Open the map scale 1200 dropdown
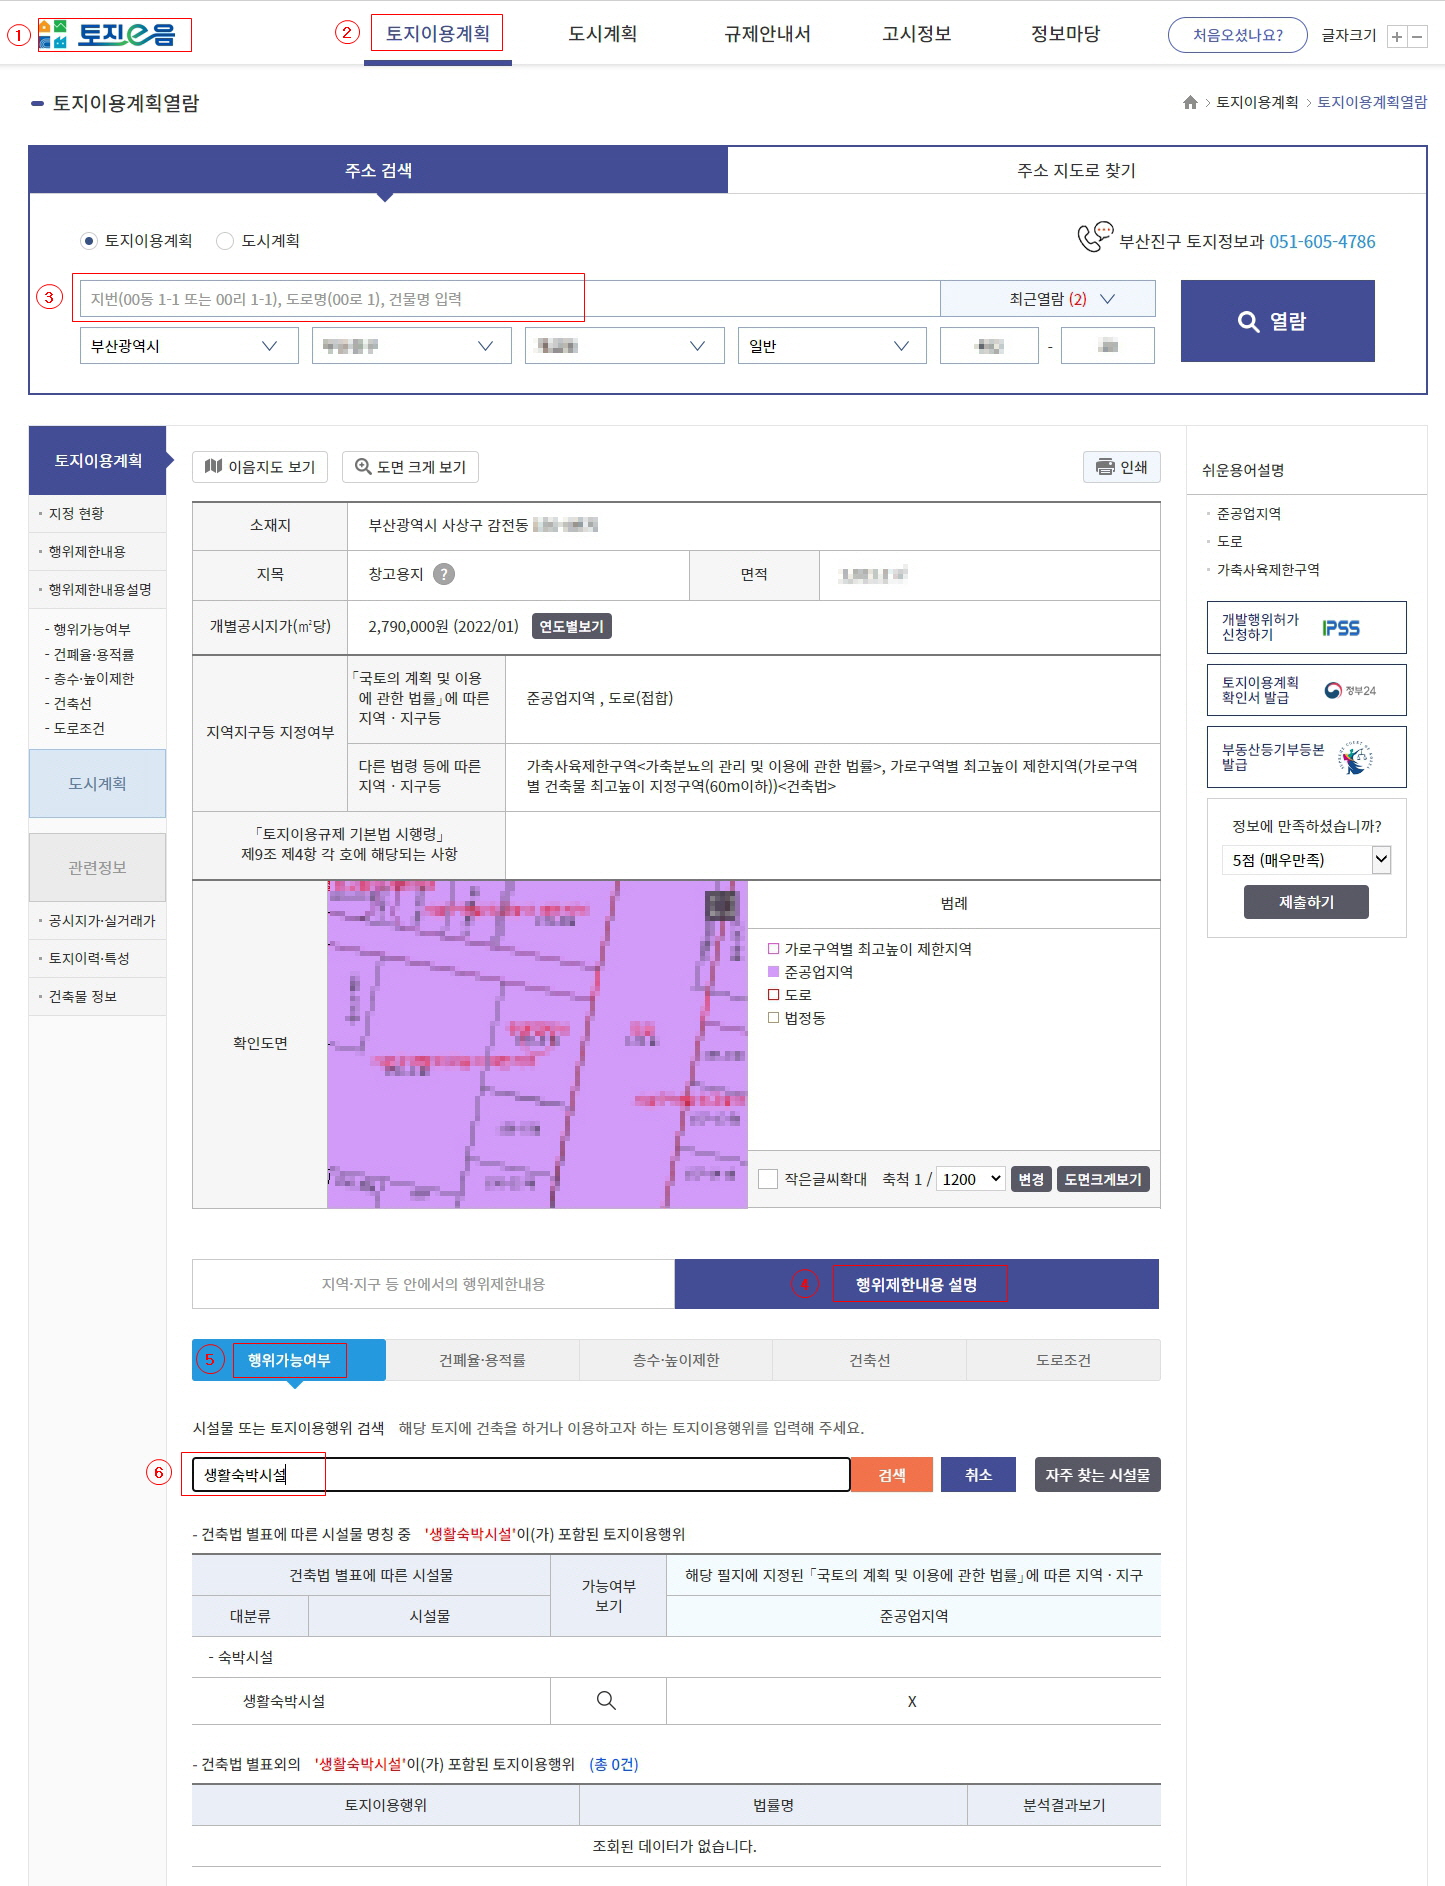Image resolution: width=1445 pixels, height=1886 pixels. point(970,1179)
